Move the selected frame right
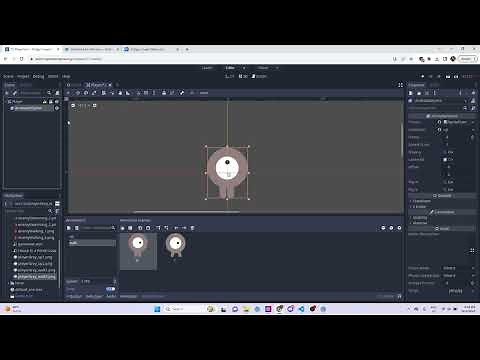Image resolution: width=480 pixels, height=360 pixels. click(184, 228)
